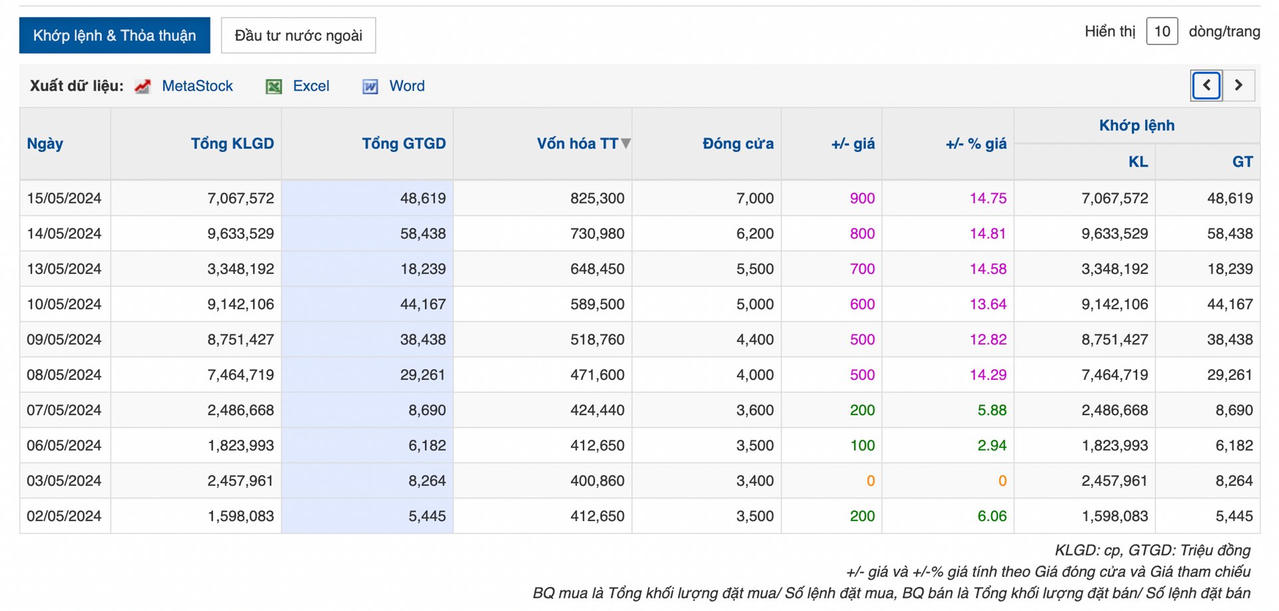Go to next page arrow
This screenshot has width=1279, height=611.
coord(1238,86)
